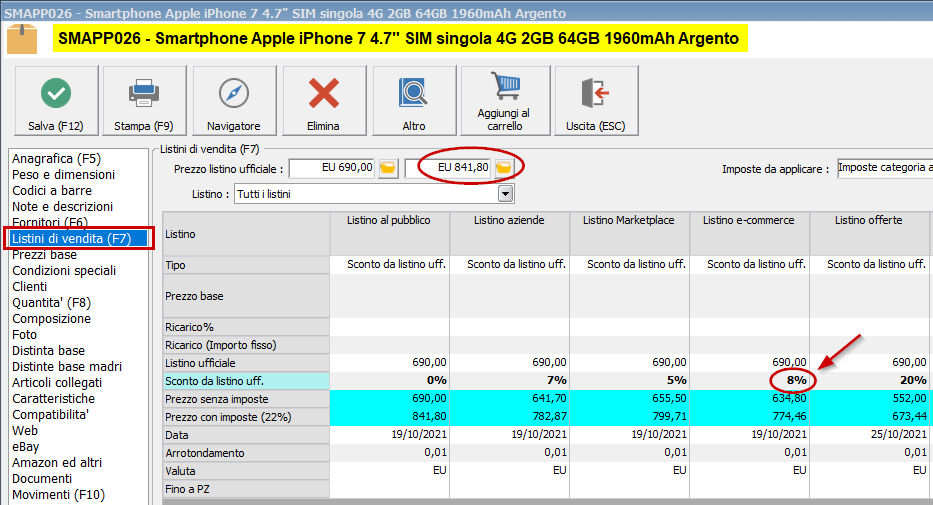Image resolution: width=933 pixels, height=505 pixels.
Task: Click yellow folder icon next to EU 841,80
Action: [x=503, y=168]
